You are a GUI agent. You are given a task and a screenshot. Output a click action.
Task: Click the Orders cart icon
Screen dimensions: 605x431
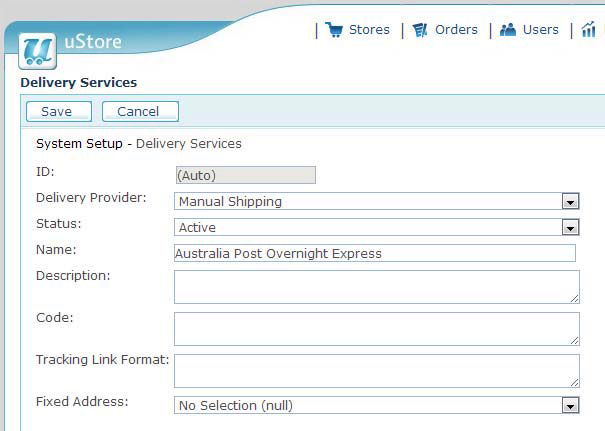(420, 30)
